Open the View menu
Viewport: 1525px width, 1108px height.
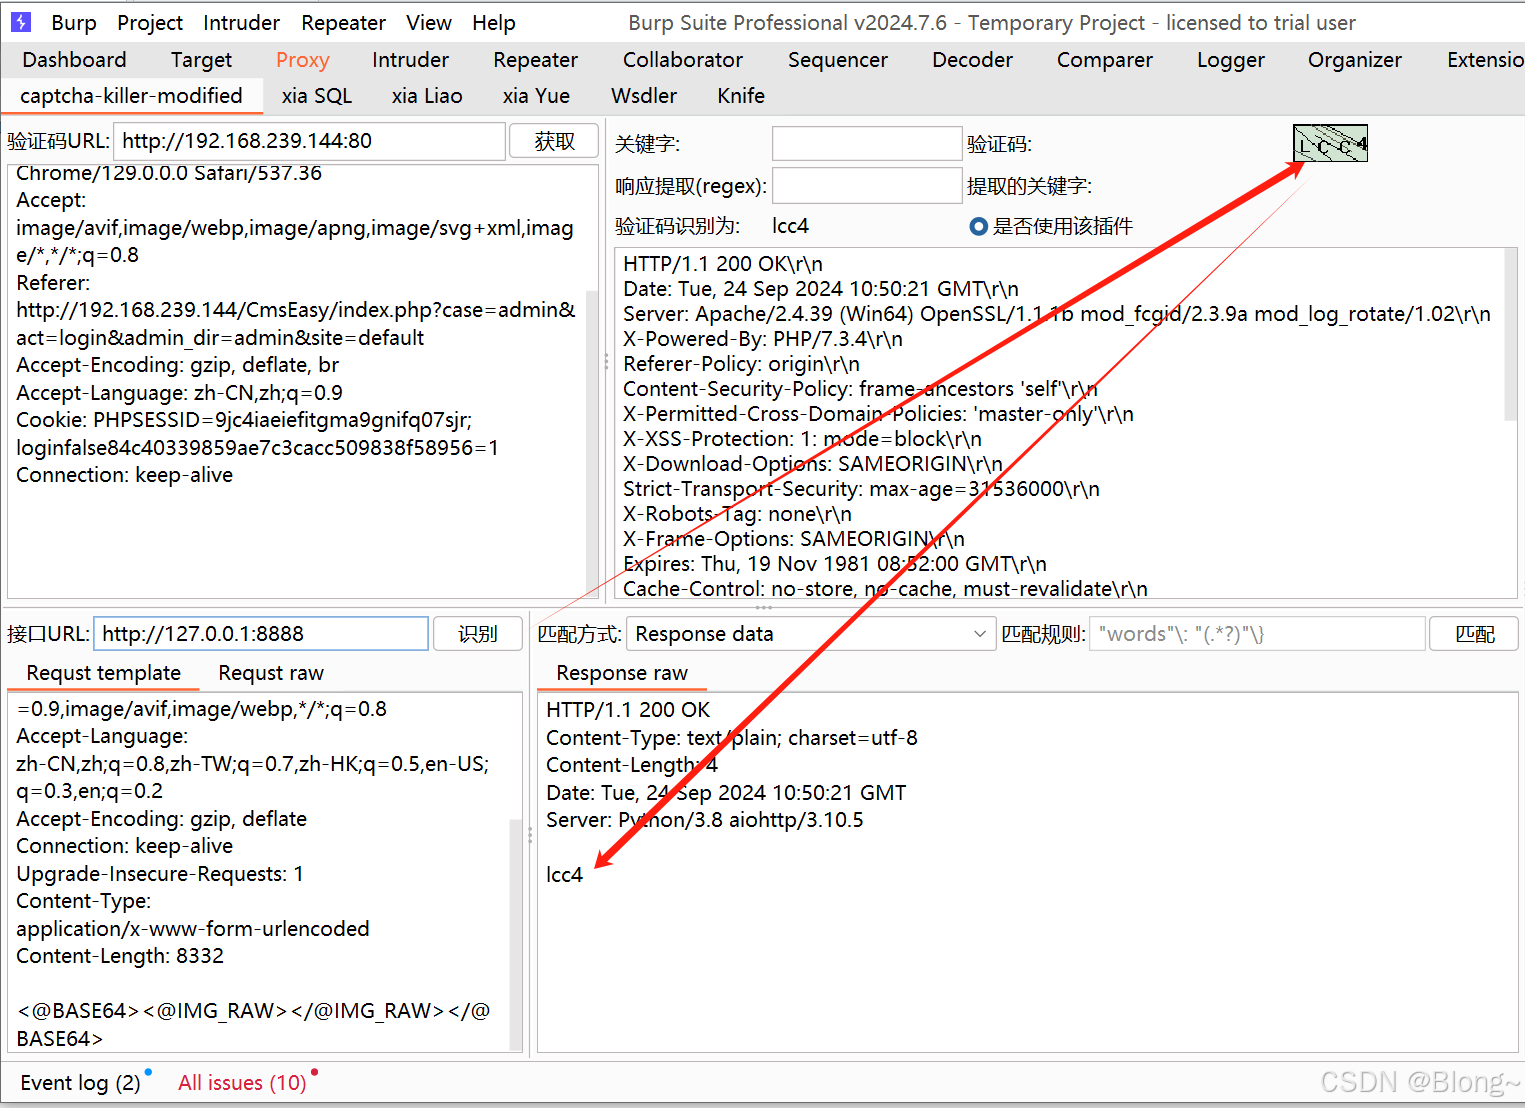(429, 22)
